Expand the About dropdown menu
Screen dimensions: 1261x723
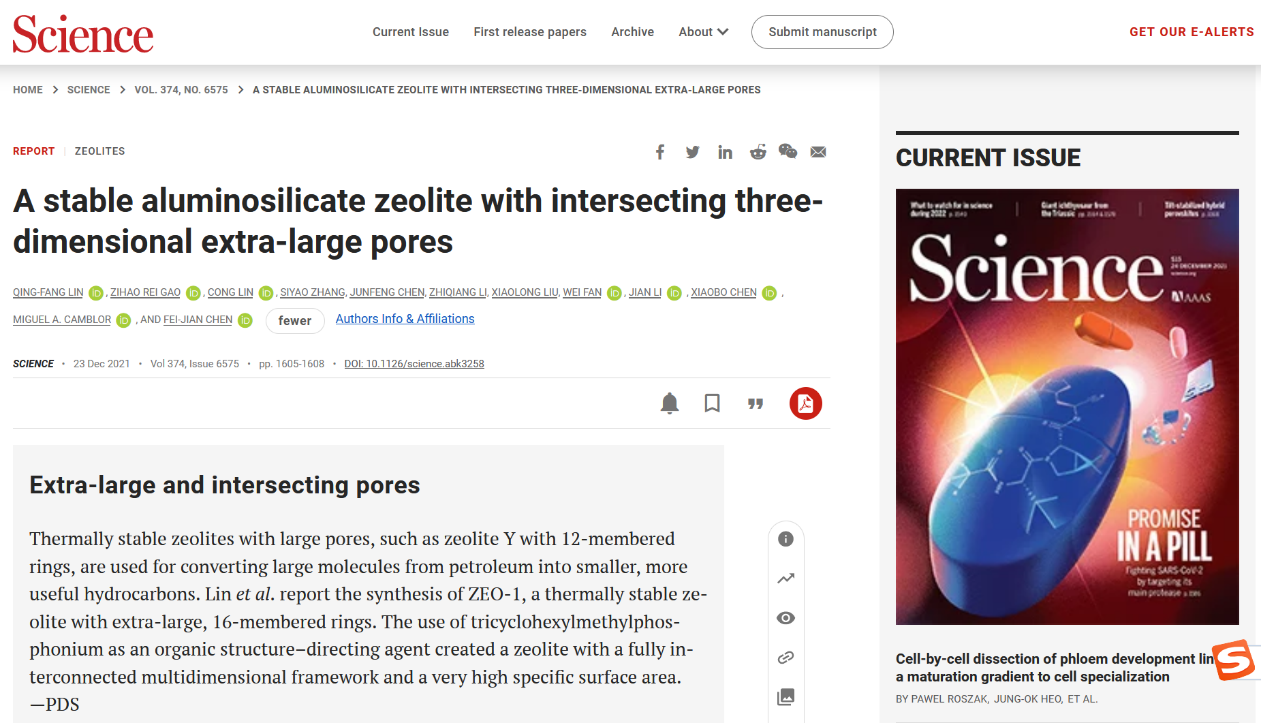pyautogui.click(x=703, y=32)
